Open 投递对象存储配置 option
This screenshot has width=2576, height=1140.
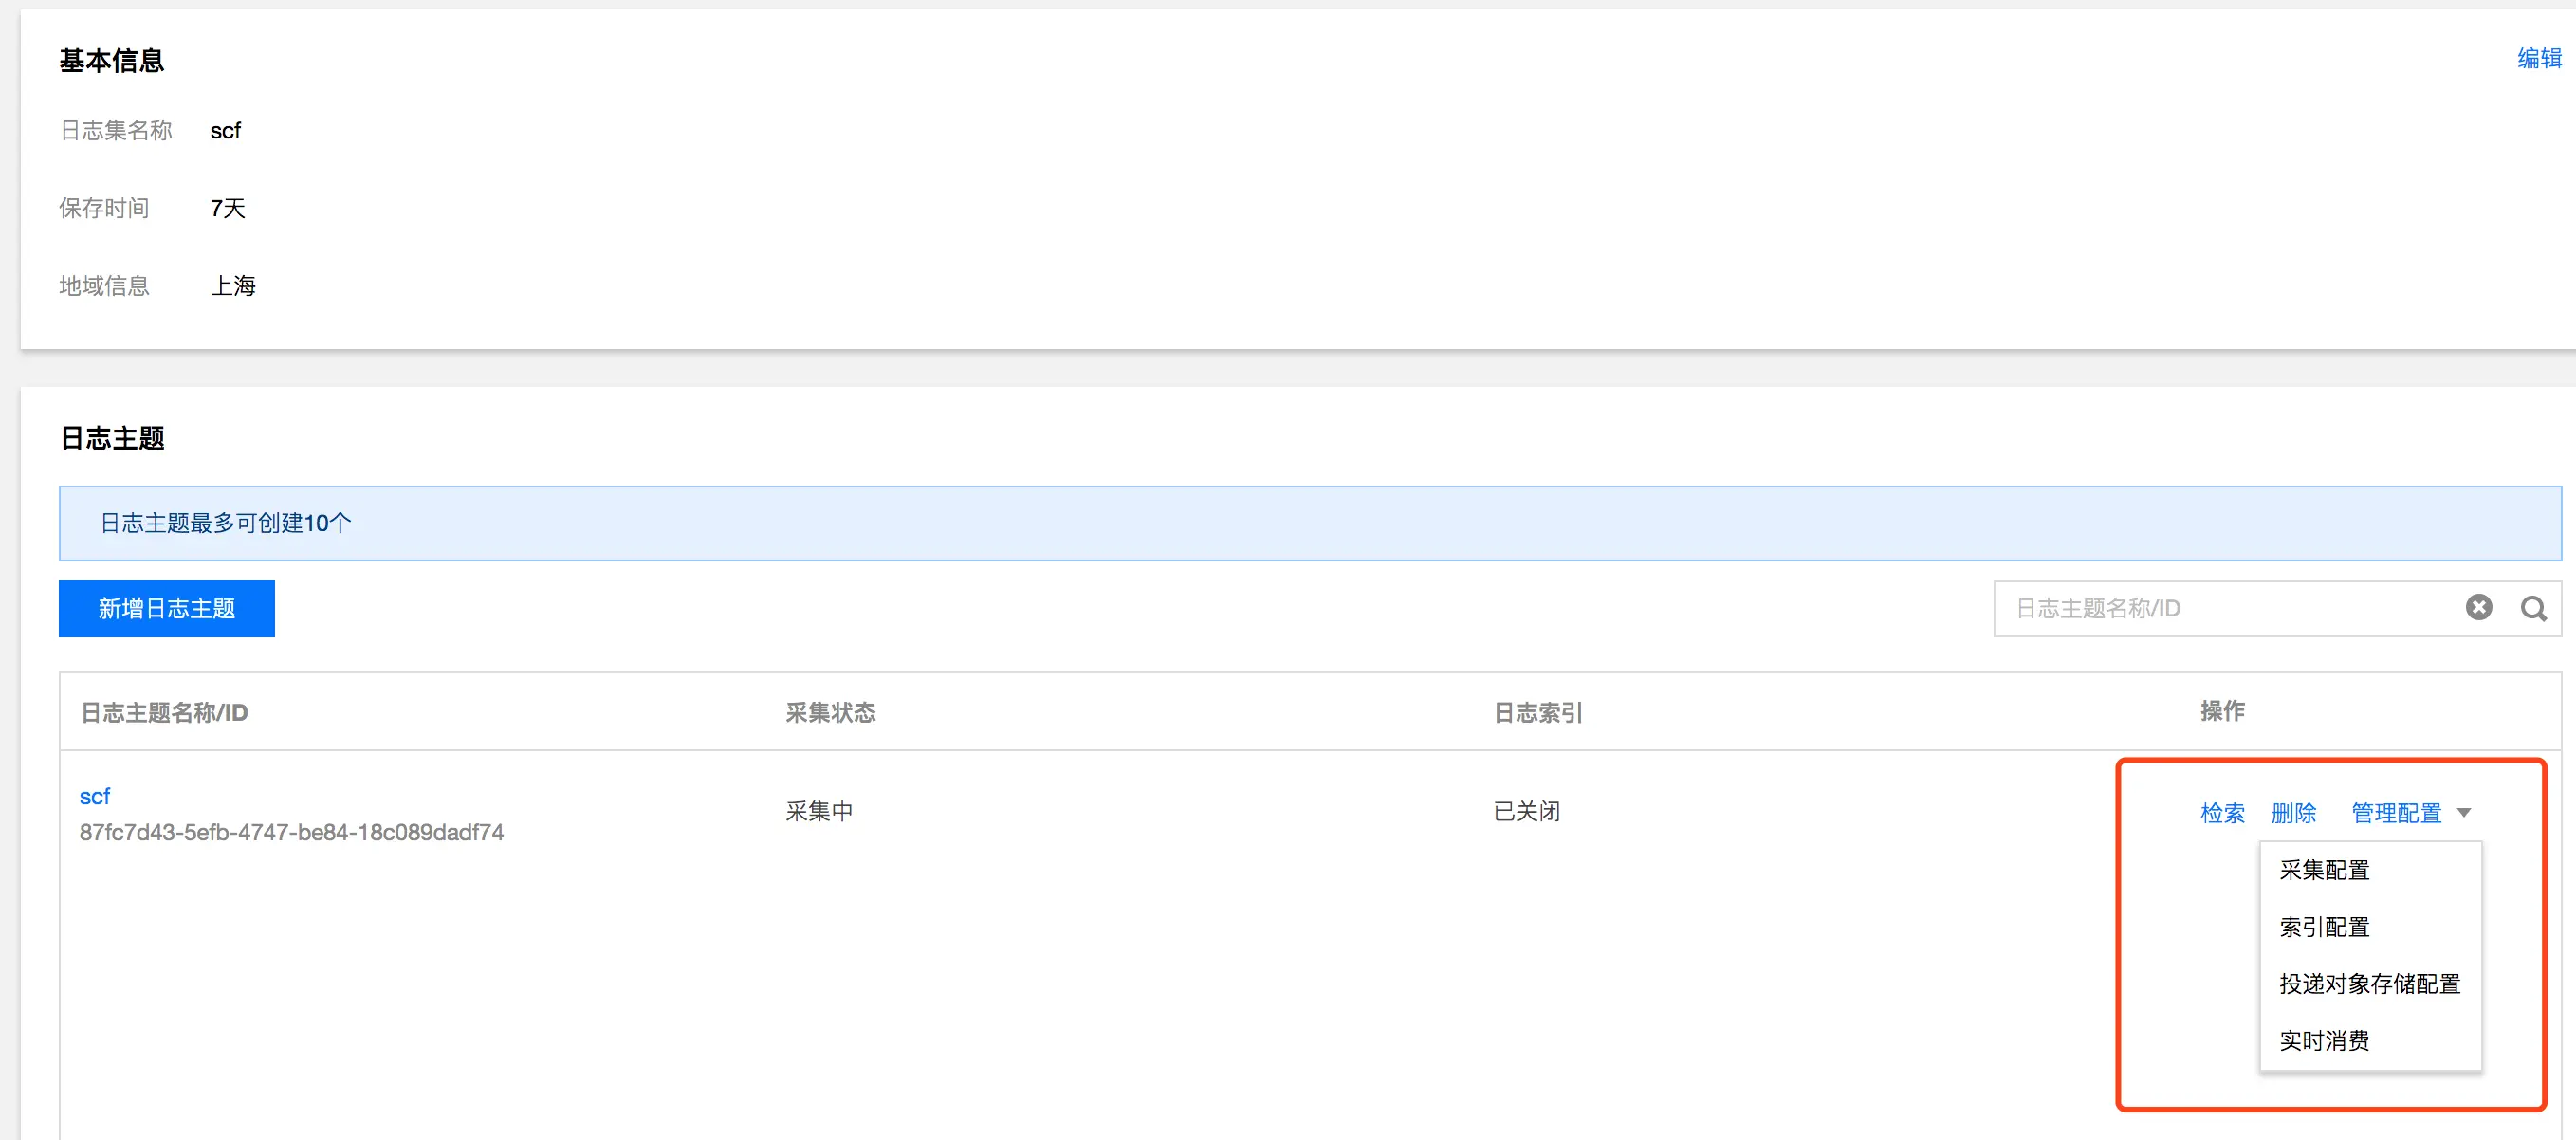point(2369,983)
